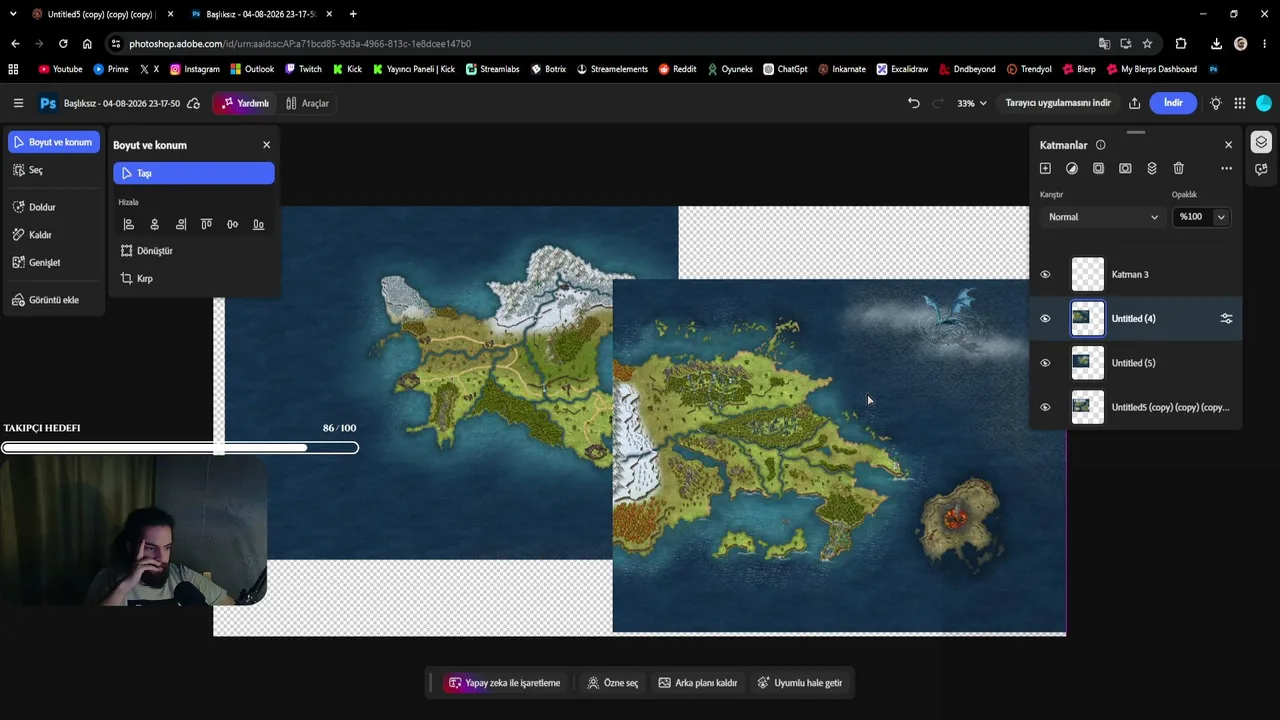Image resolution: width=1280 pixels, height=720 pixels.
Task: Delete the selected layer with trash icon
Action: [x=1178, y=168]
